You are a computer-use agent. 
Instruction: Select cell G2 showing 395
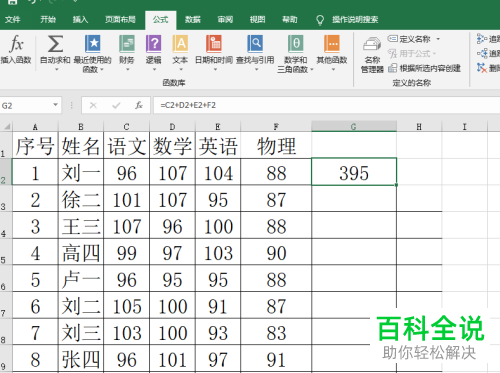[x=354, y=172]
